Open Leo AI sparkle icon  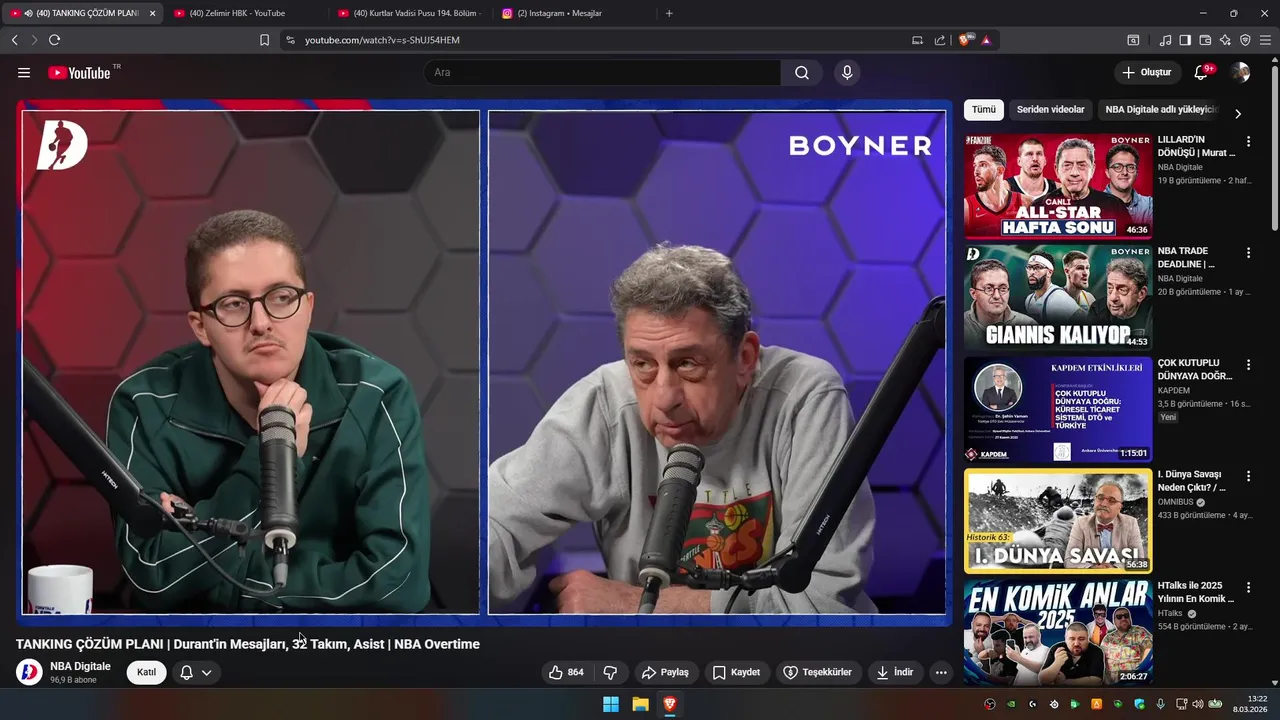[1225, 40]
